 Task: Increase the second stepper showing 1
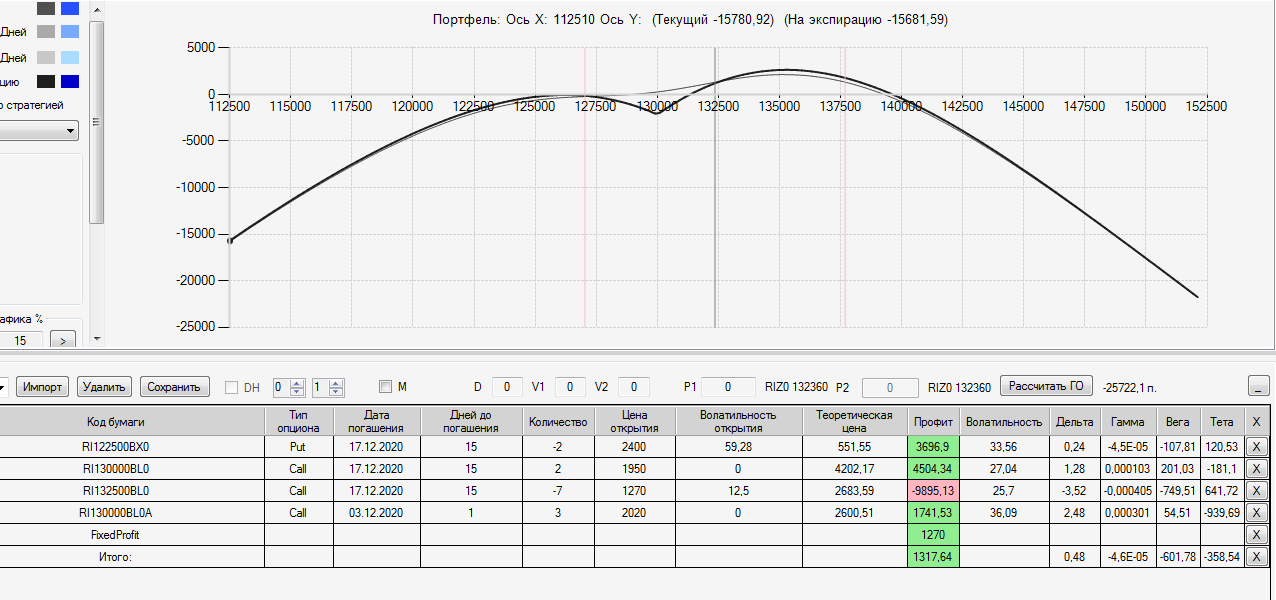click(x=336, y=383)
